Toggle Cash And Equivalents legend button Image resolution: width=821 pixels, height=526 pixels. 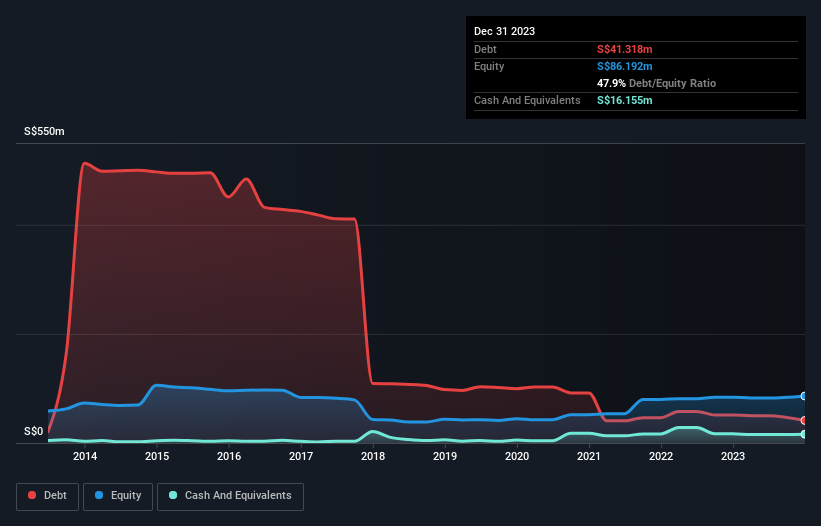coord(230,496)
